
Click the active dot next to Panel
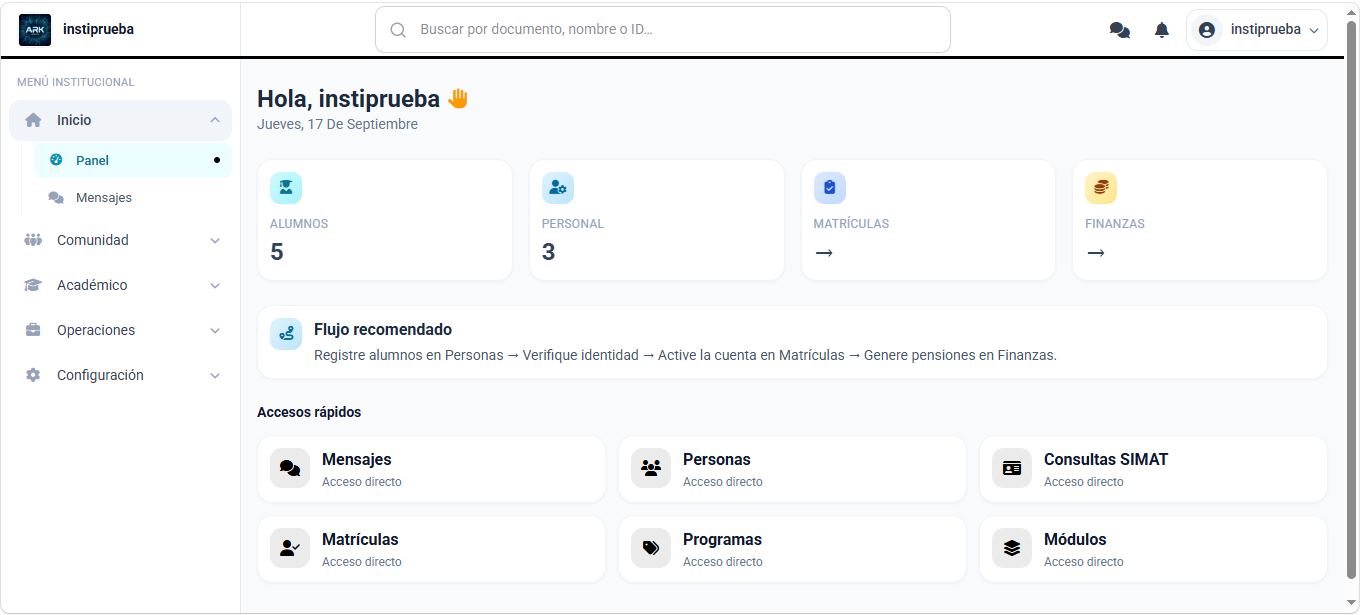217,160
